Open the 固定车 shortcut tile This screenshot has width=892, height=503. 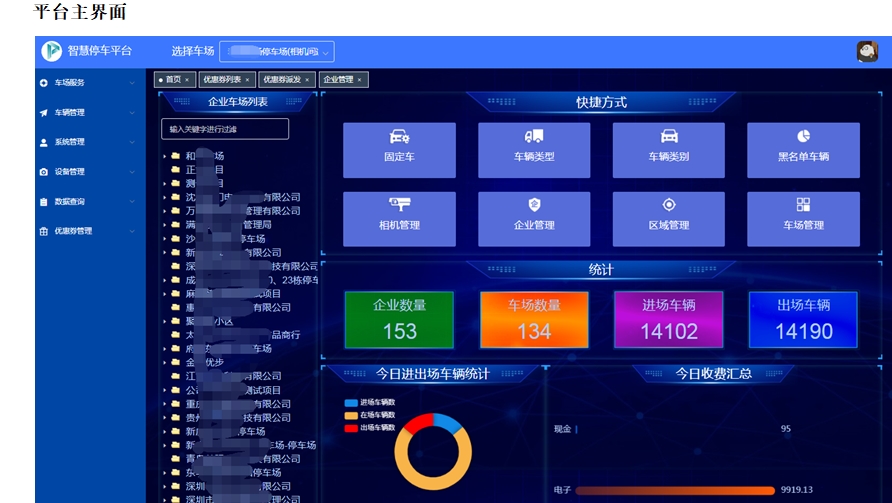coord(399,150)
